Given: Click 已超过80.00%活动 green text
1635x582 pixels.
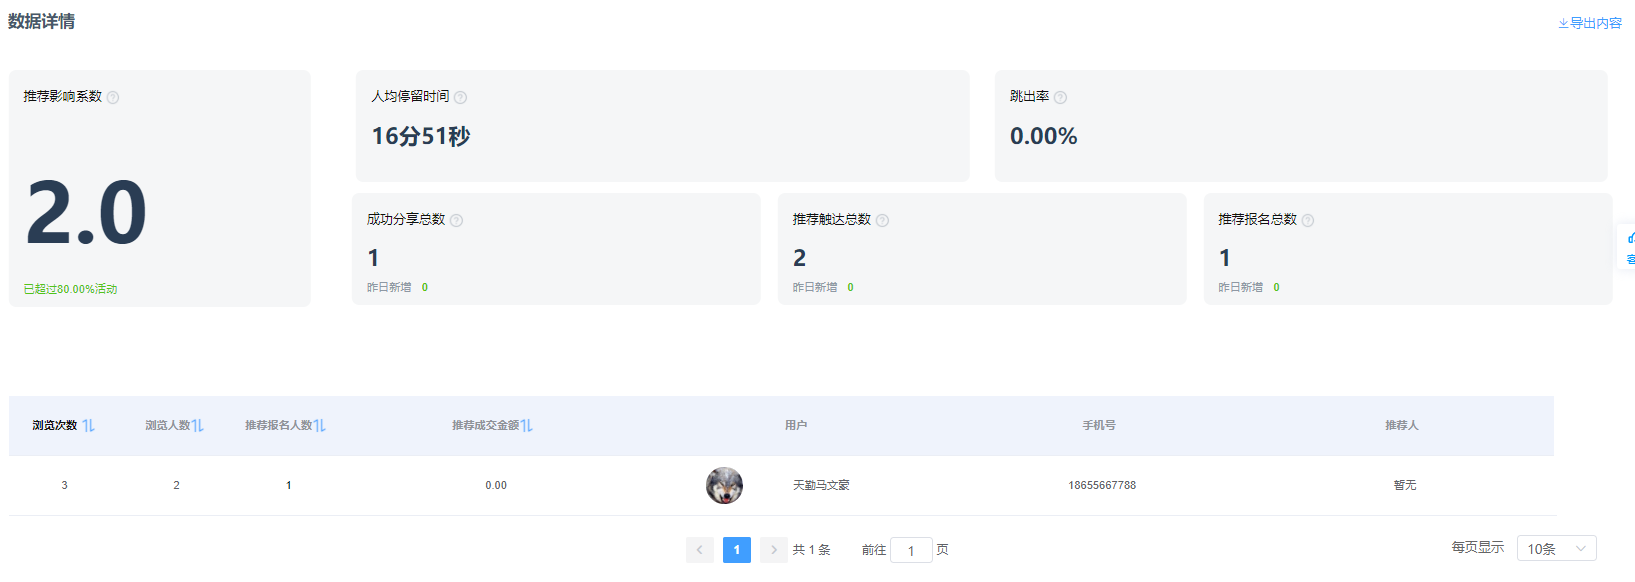Looking at the screenshot, I should 70,289.
